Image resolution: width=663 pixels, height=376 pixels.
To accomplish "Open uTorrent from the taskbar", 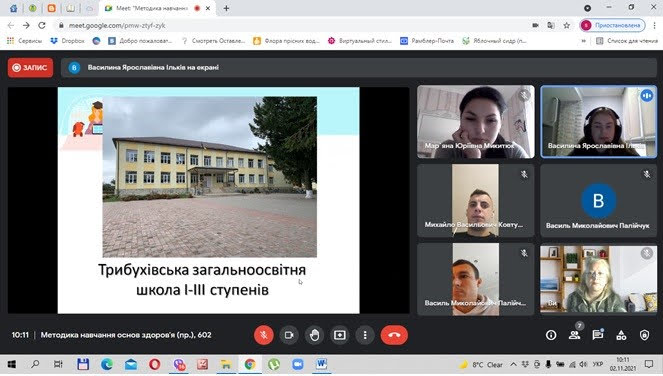I will [274, 364].
